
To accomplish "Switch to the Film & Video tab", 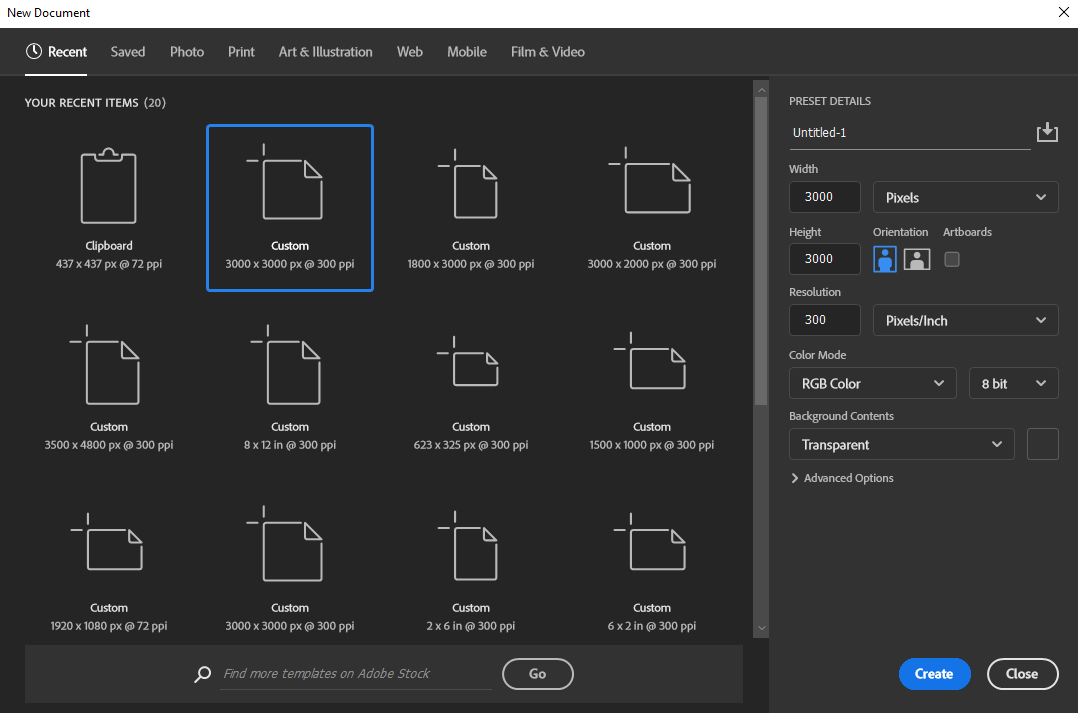I will [547, 51].
